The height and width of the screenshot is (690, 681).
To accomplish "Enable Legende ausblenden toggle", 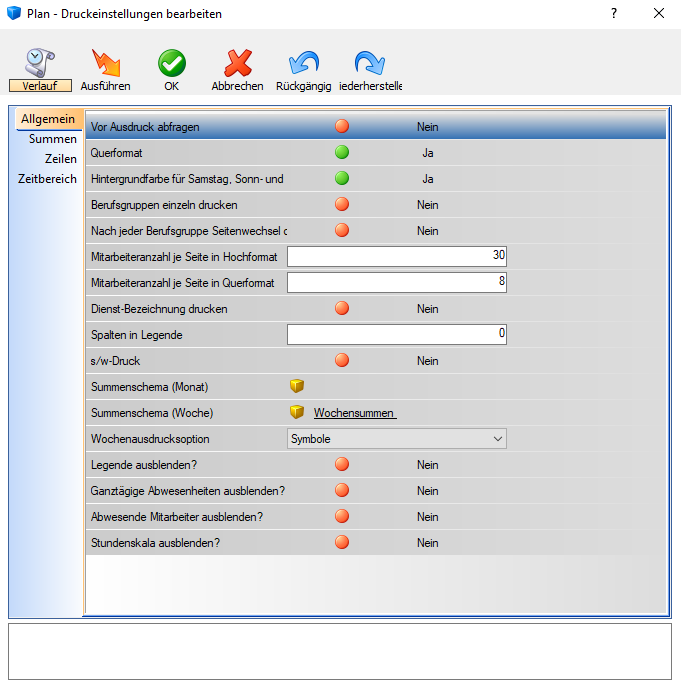I will click(x=342, y=464).
